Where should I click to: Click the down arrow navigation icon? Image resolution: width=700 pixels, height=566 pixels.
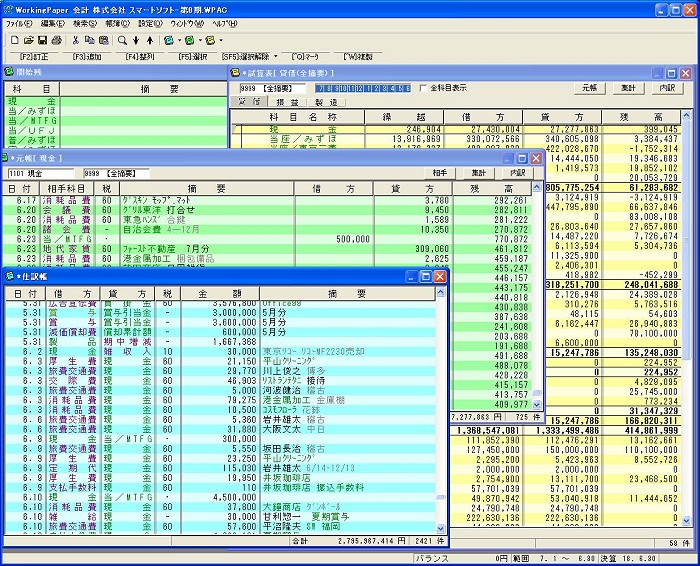click(136, 40)
